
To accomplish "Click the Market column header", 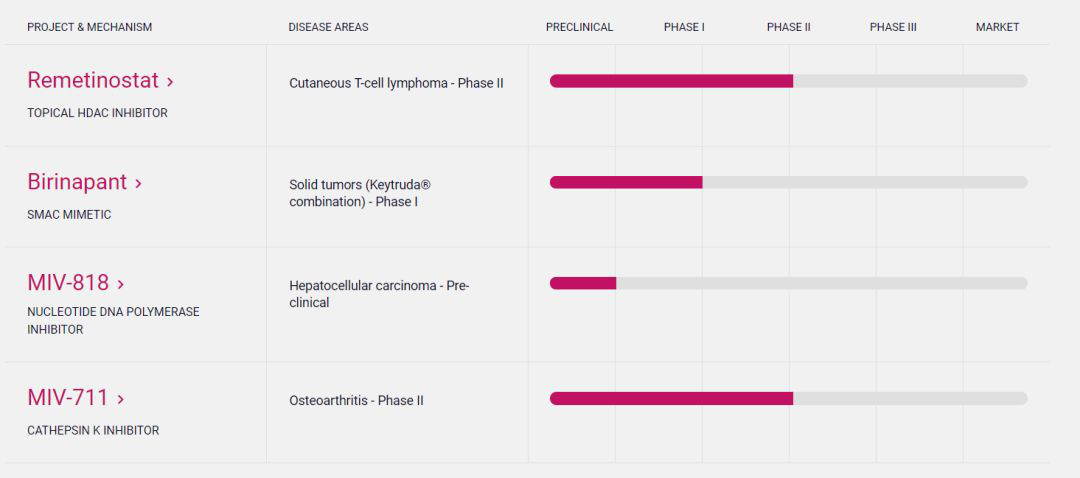I will click(x=997, y=27).
